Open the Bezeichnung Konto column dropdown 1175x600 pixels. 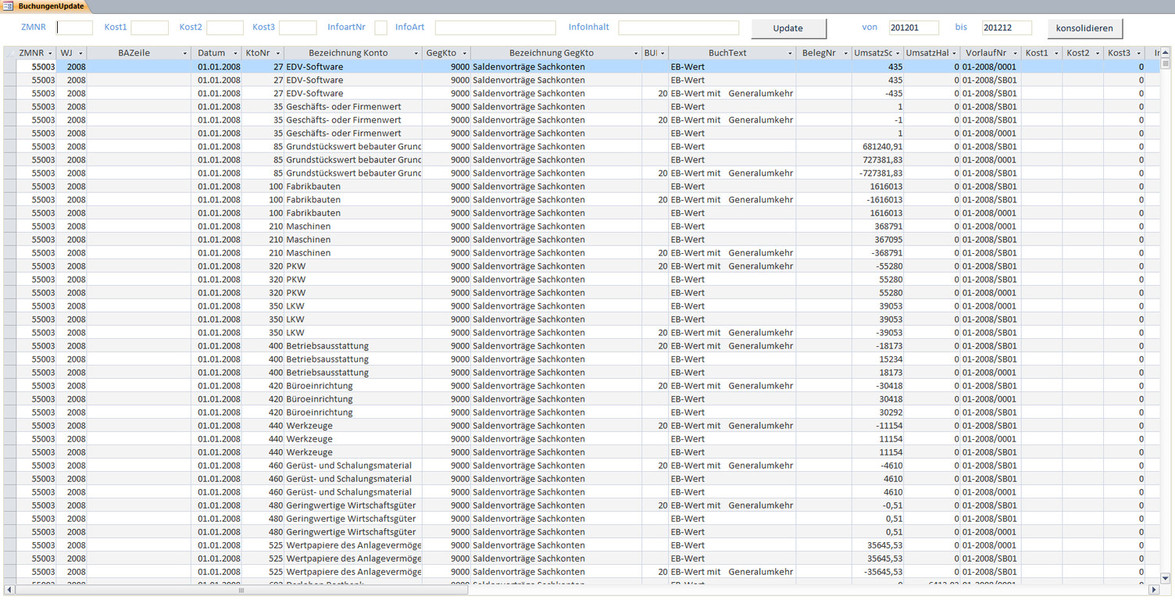(417, 53)
